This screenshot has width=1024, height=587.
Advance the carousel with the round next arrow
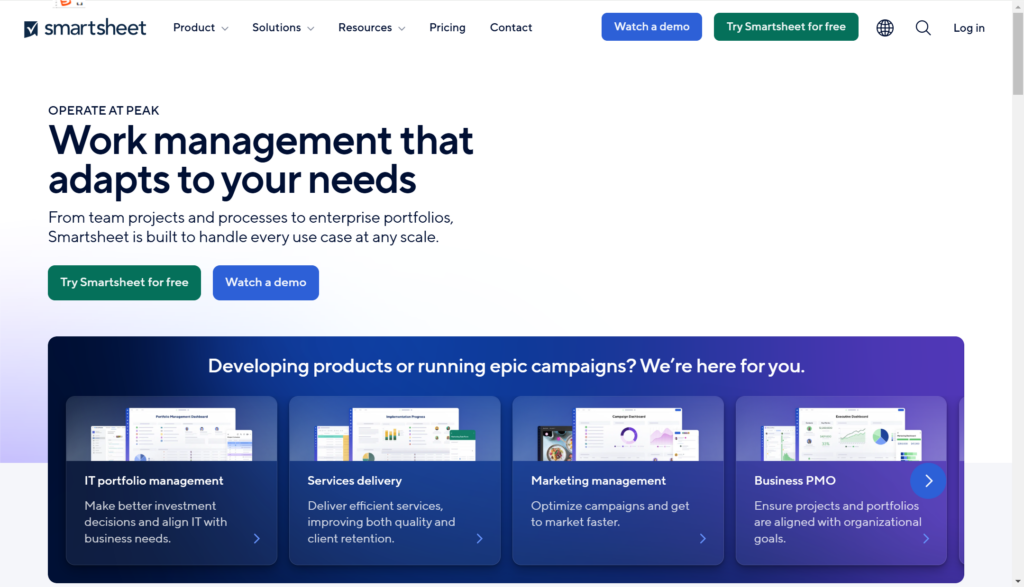coord(928,481)
